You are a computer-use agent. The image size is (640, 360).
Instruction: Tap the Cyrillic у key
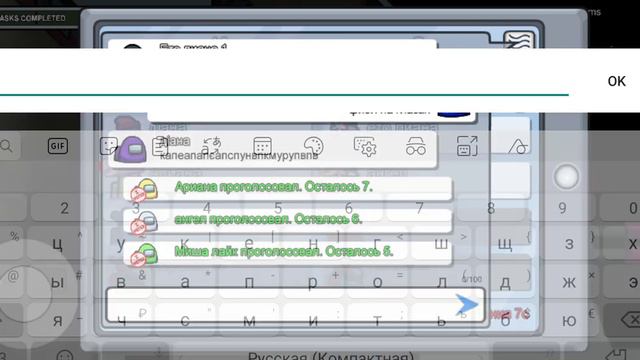[x=121, y=244]
